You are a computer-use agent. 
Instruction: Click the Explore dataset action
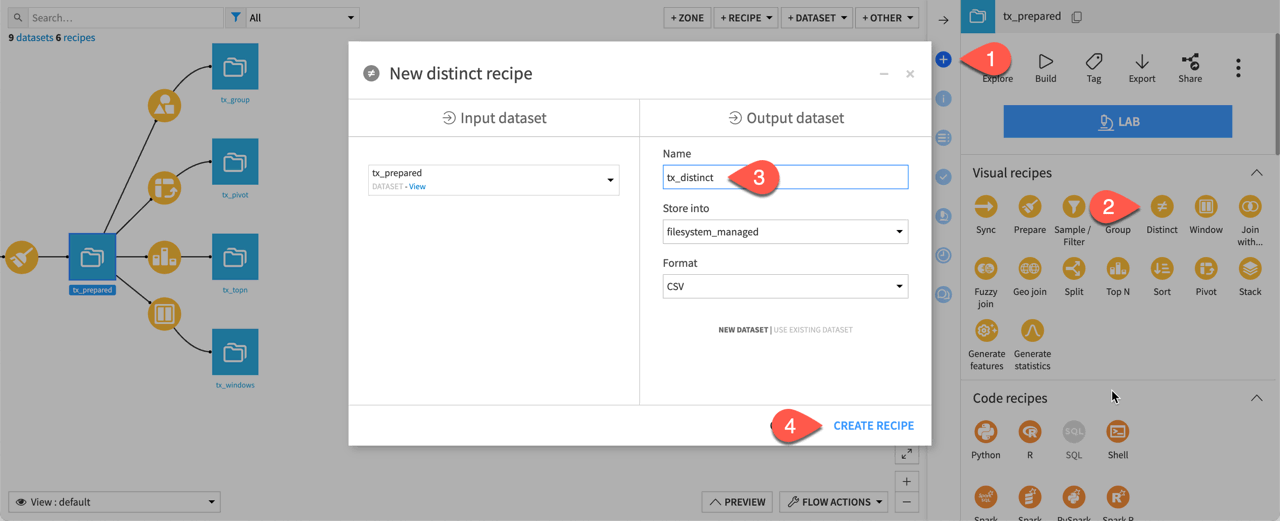click(997, 68)
